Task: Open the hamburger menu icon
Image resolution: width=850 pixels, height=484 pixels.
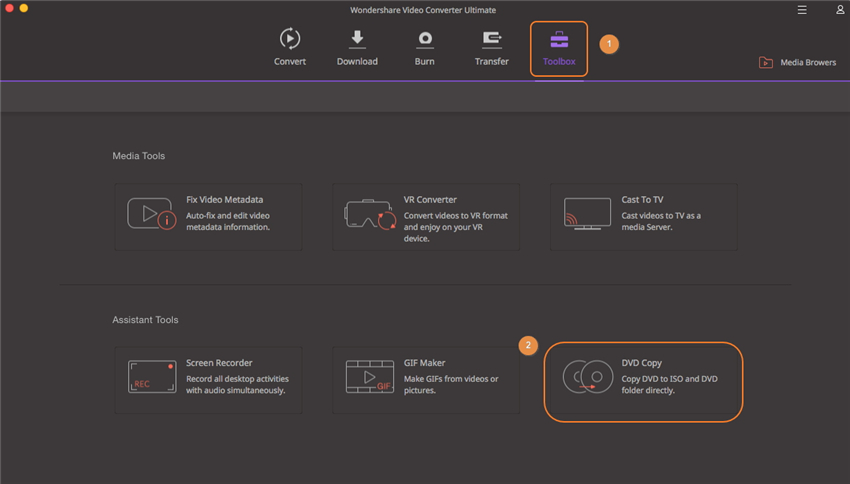Action: [802, 10]
